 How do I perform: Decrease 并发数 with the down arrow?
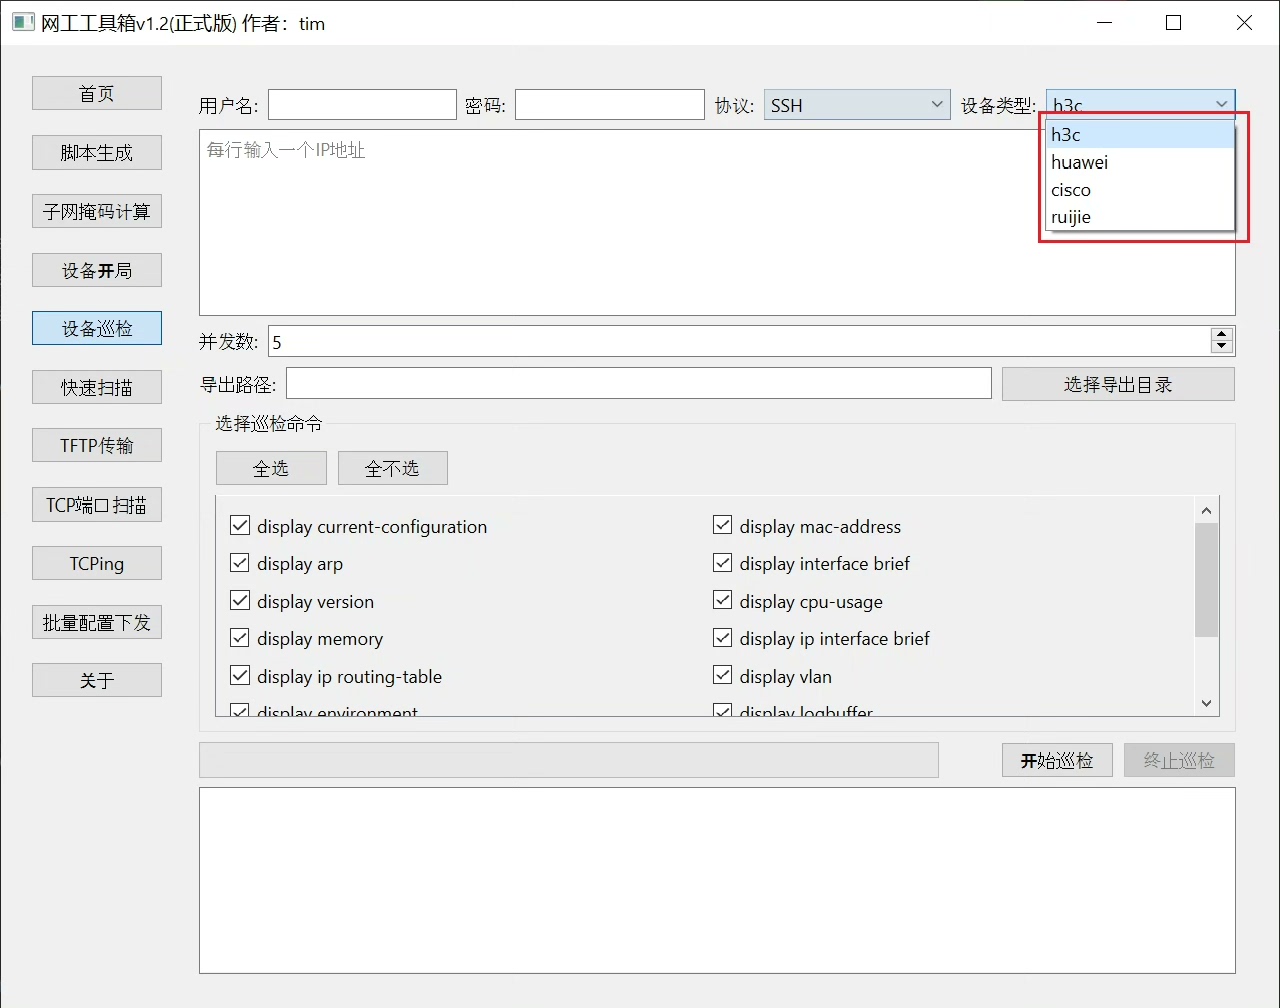pos(1222,348)
